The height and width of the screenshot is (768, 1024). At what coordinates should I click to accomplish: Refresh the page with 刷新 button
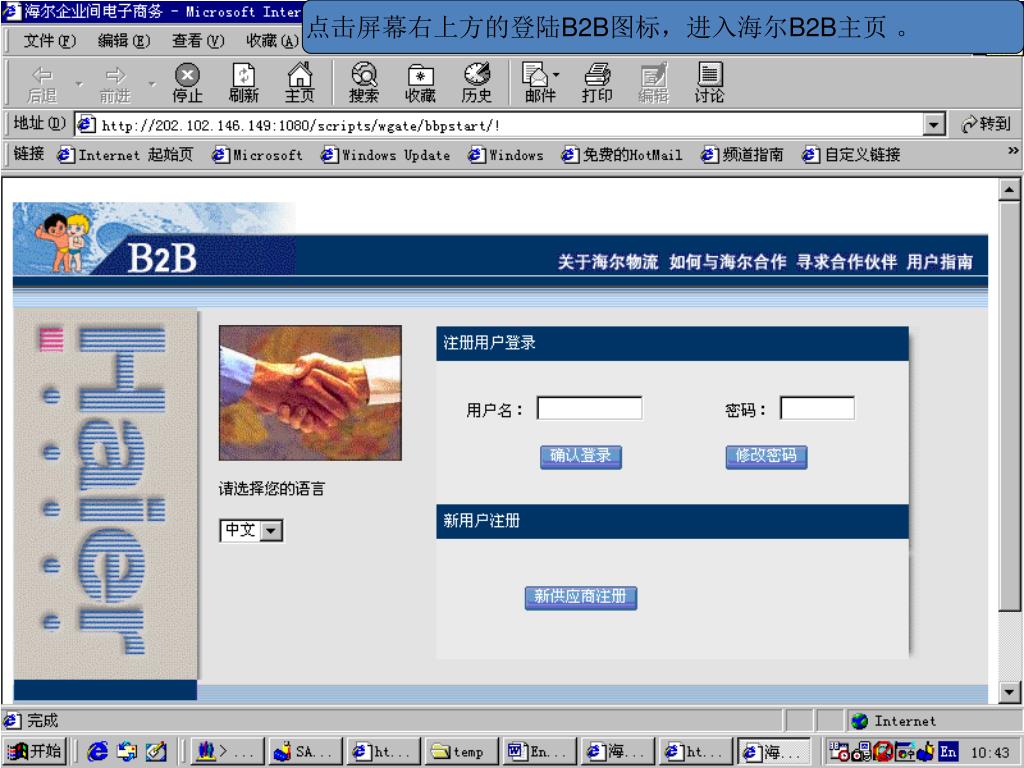coord(244,84)
